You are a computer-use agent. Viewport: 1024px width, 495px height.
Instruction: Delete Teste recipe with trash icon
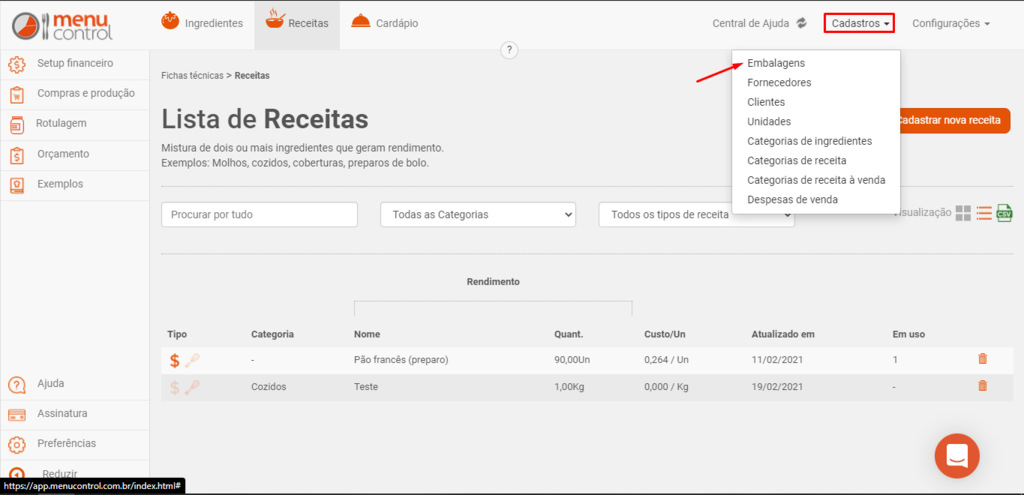[x=982, y=386]
